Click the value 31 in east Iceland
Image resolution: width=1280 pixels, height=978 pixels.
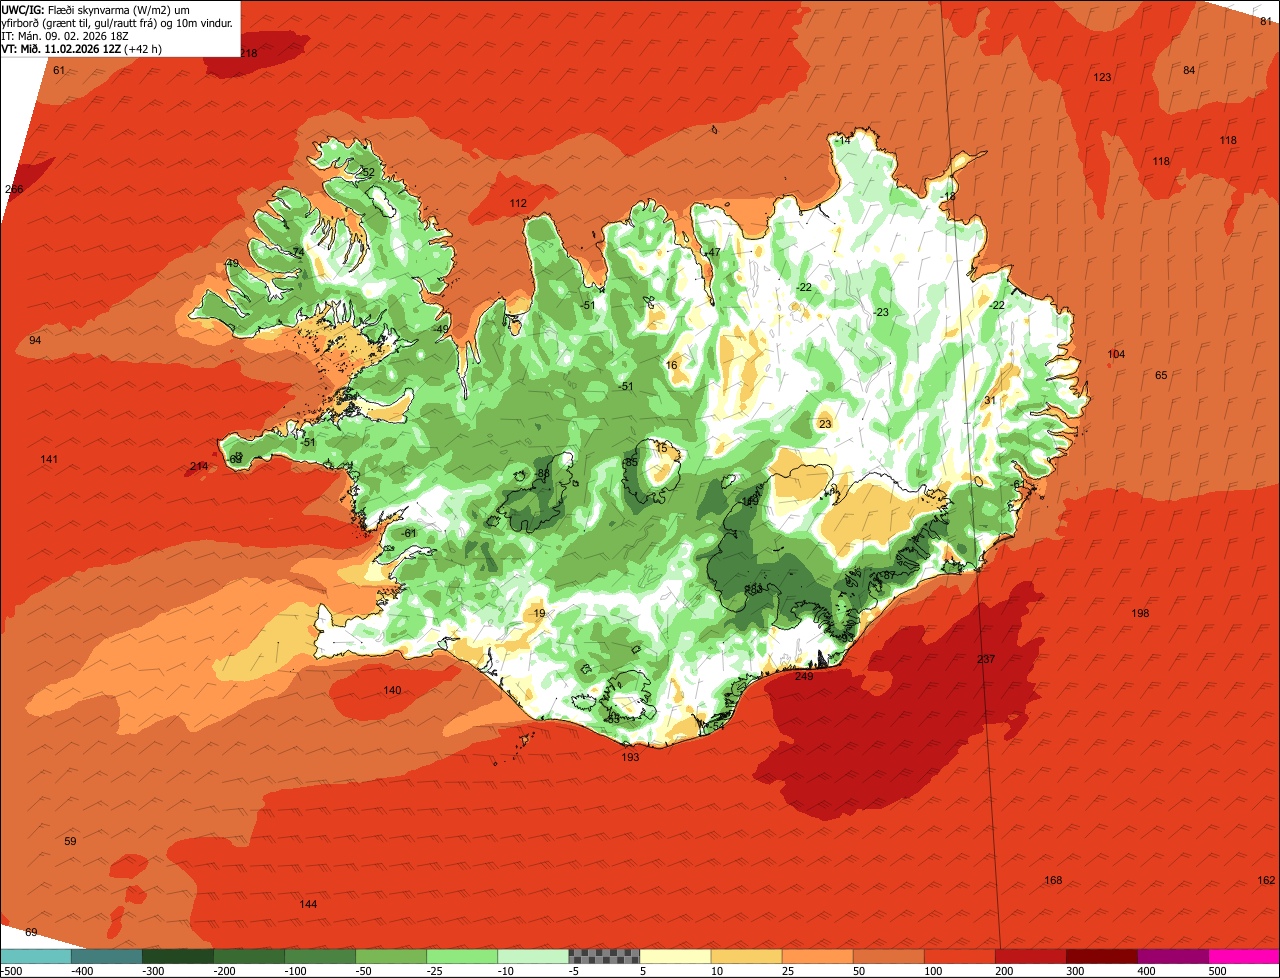tap(990, 400)
